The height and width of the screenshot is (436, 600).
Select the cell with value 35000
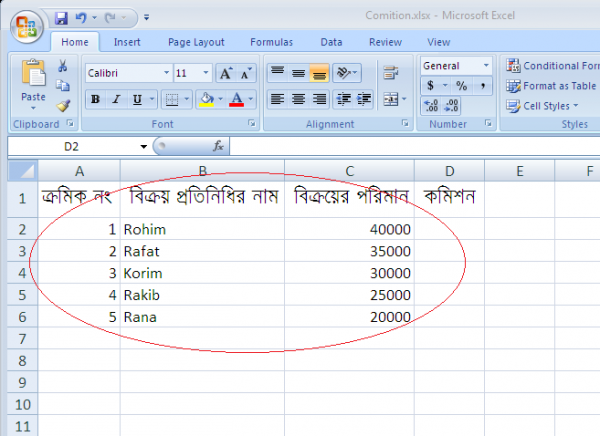349,251
